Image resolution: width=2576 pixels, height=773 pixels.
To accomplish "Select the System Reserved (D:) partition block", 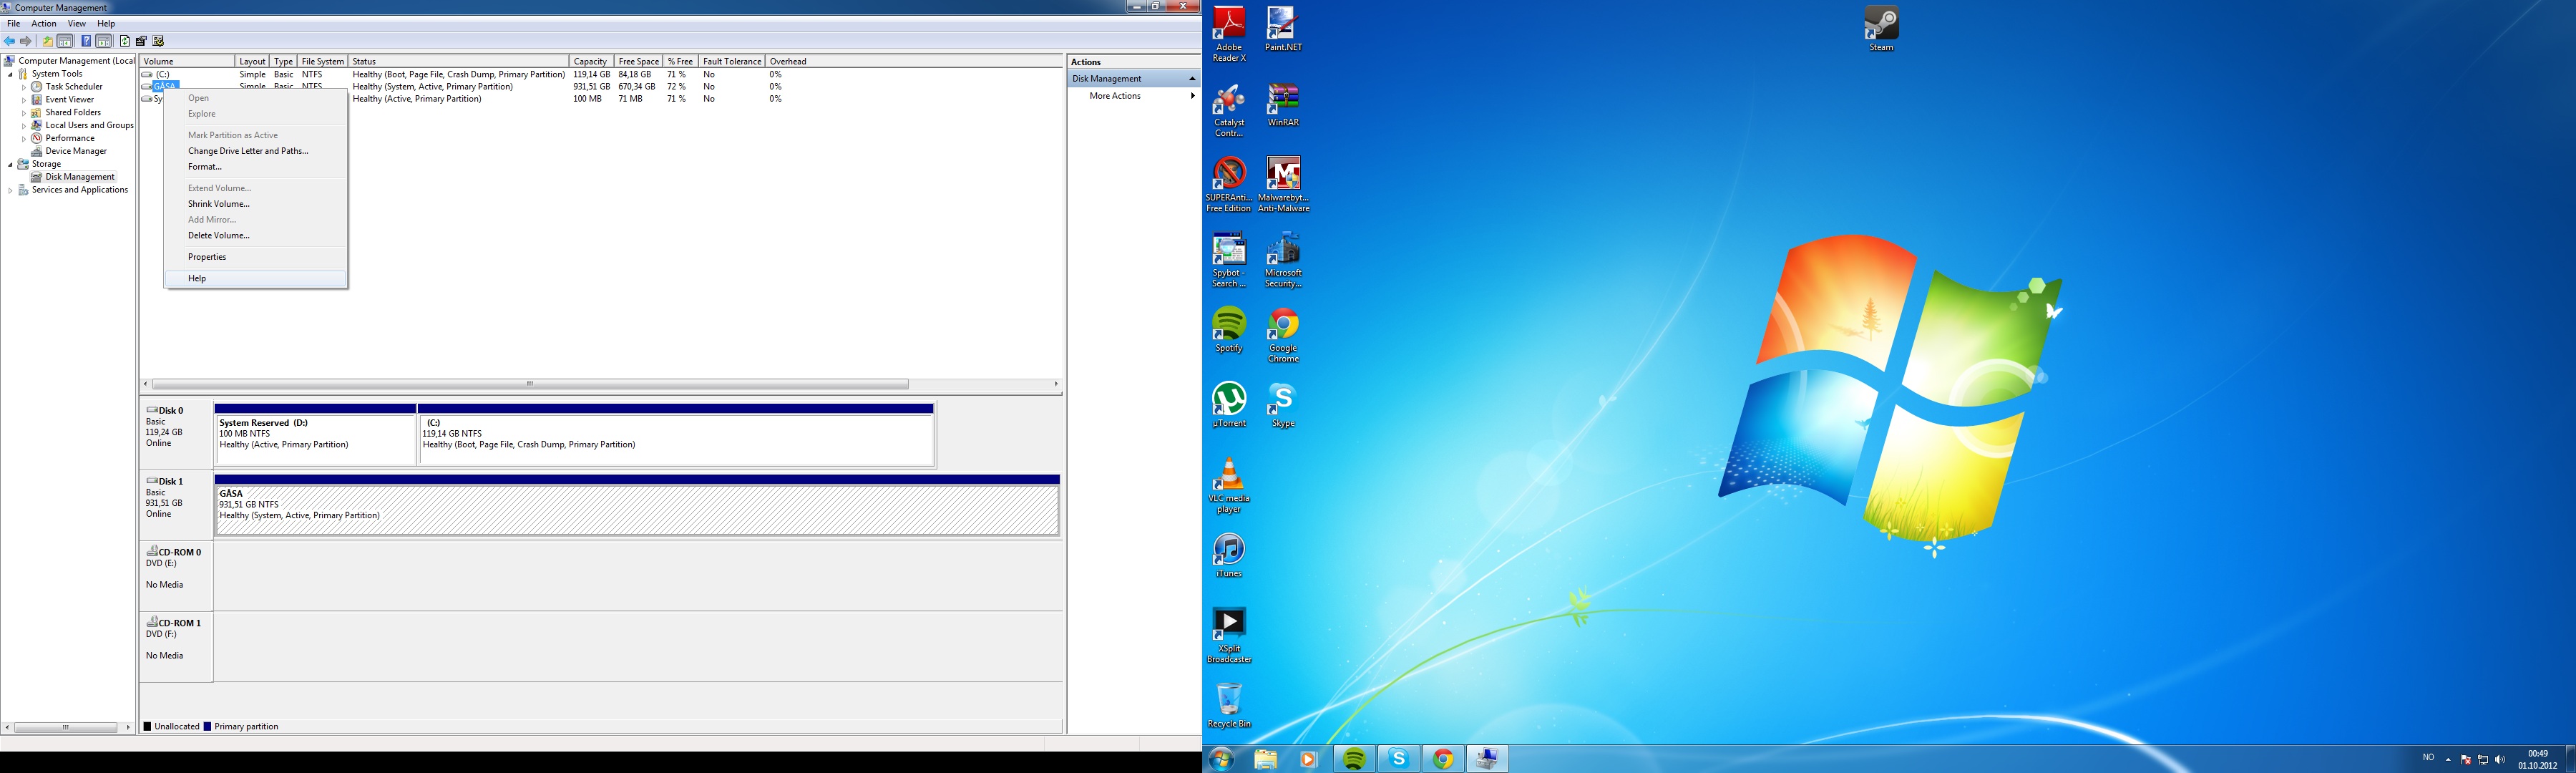I will [x=315, y=435].
